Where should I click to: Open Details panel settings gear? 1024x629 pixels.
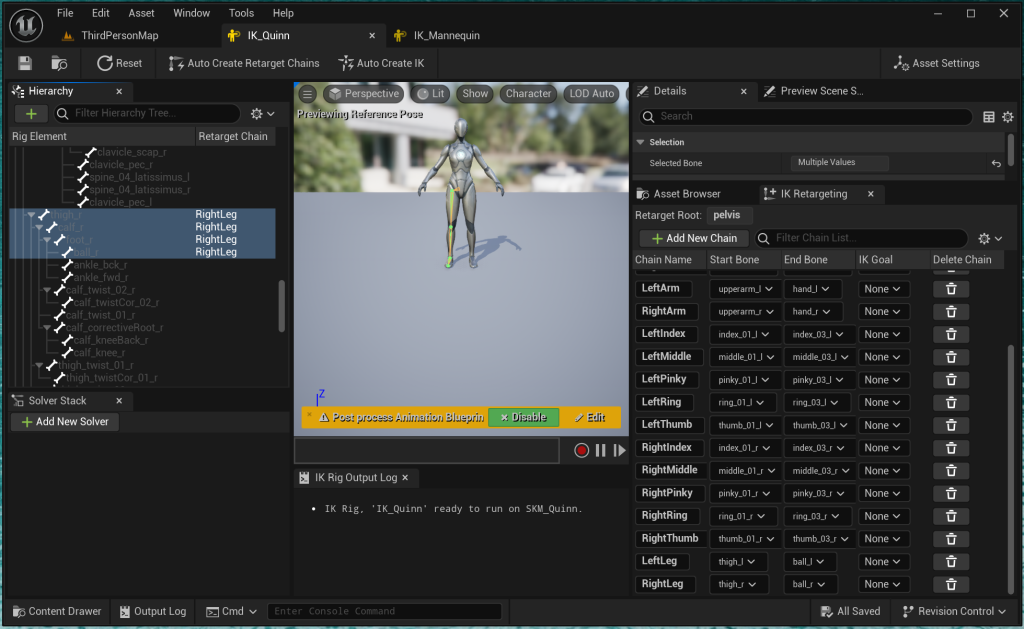(x=1008, y=117)
